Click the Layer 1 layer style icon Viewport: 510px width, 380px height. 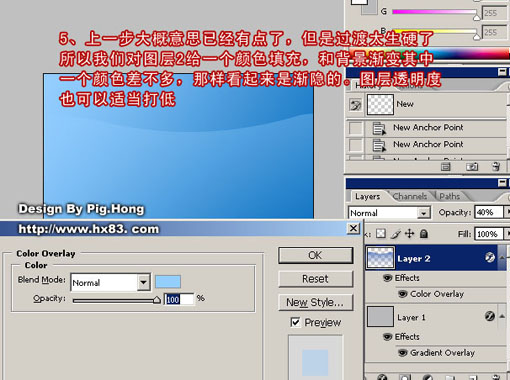click(490, 316)
